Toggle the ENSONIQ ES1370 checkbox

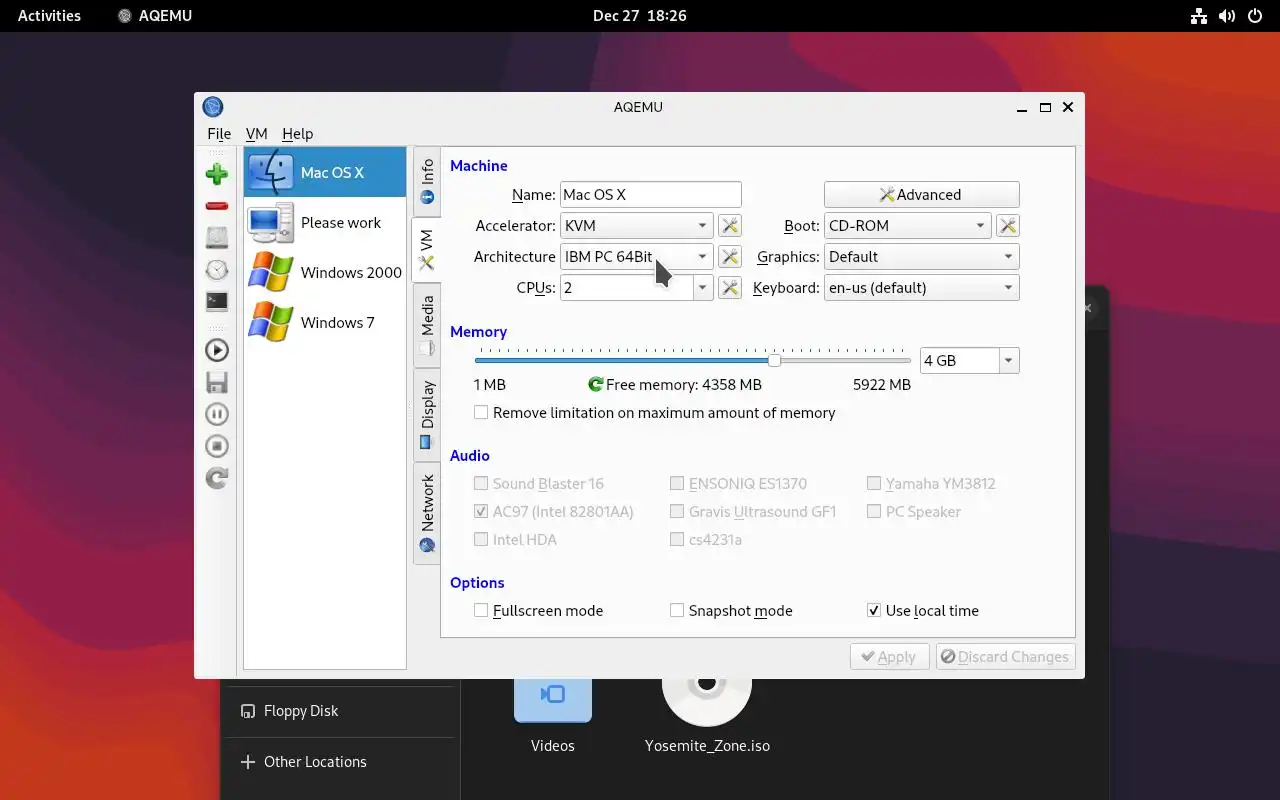(677, 483)
